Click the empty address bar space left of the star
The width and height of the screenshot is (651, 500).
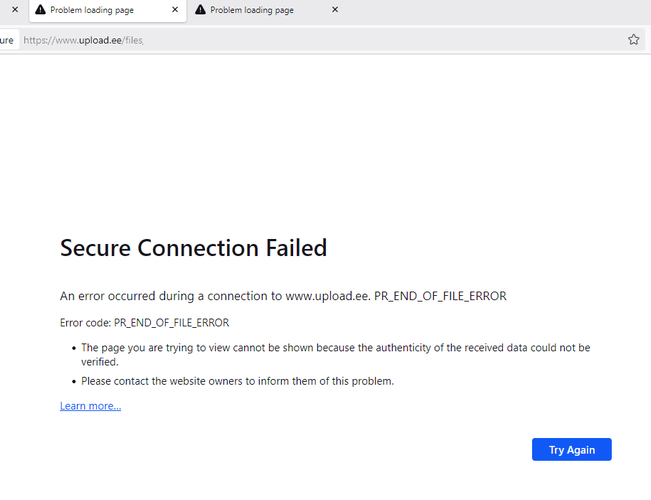(382, 40)
